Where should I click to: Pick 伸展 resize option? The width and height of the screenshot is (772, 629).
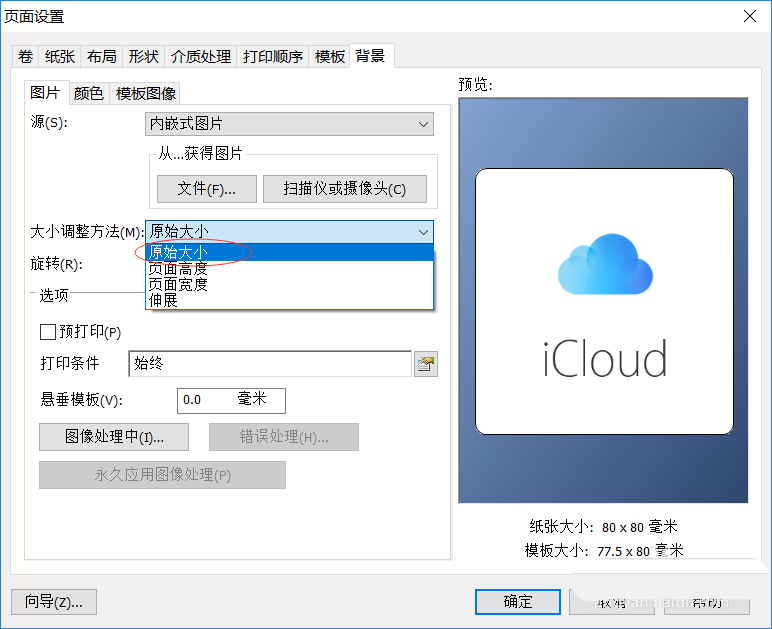coord(290,300)
